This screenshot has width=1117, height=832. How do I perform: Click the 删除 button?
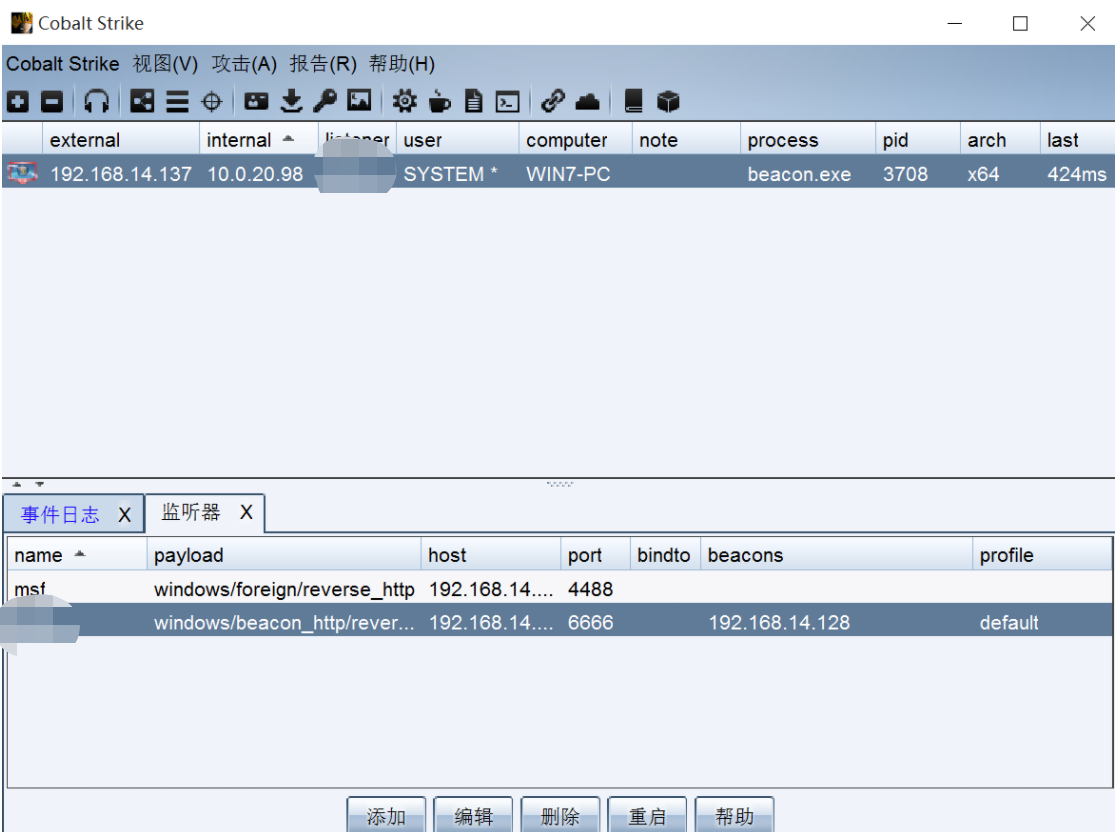coord(560,816)
